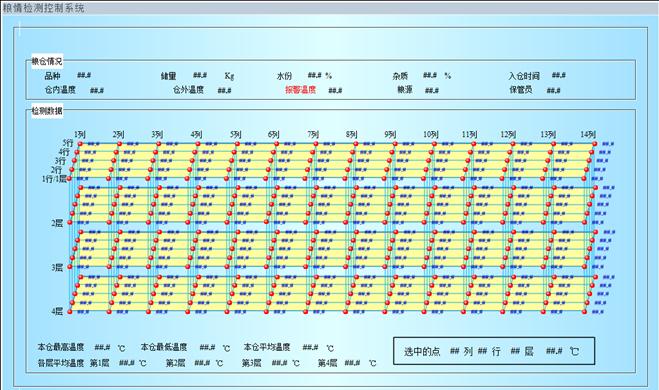Click the 12列 column header
This screenshot has height=390, width=659.
pyautogui.click(x=508, y=134)
